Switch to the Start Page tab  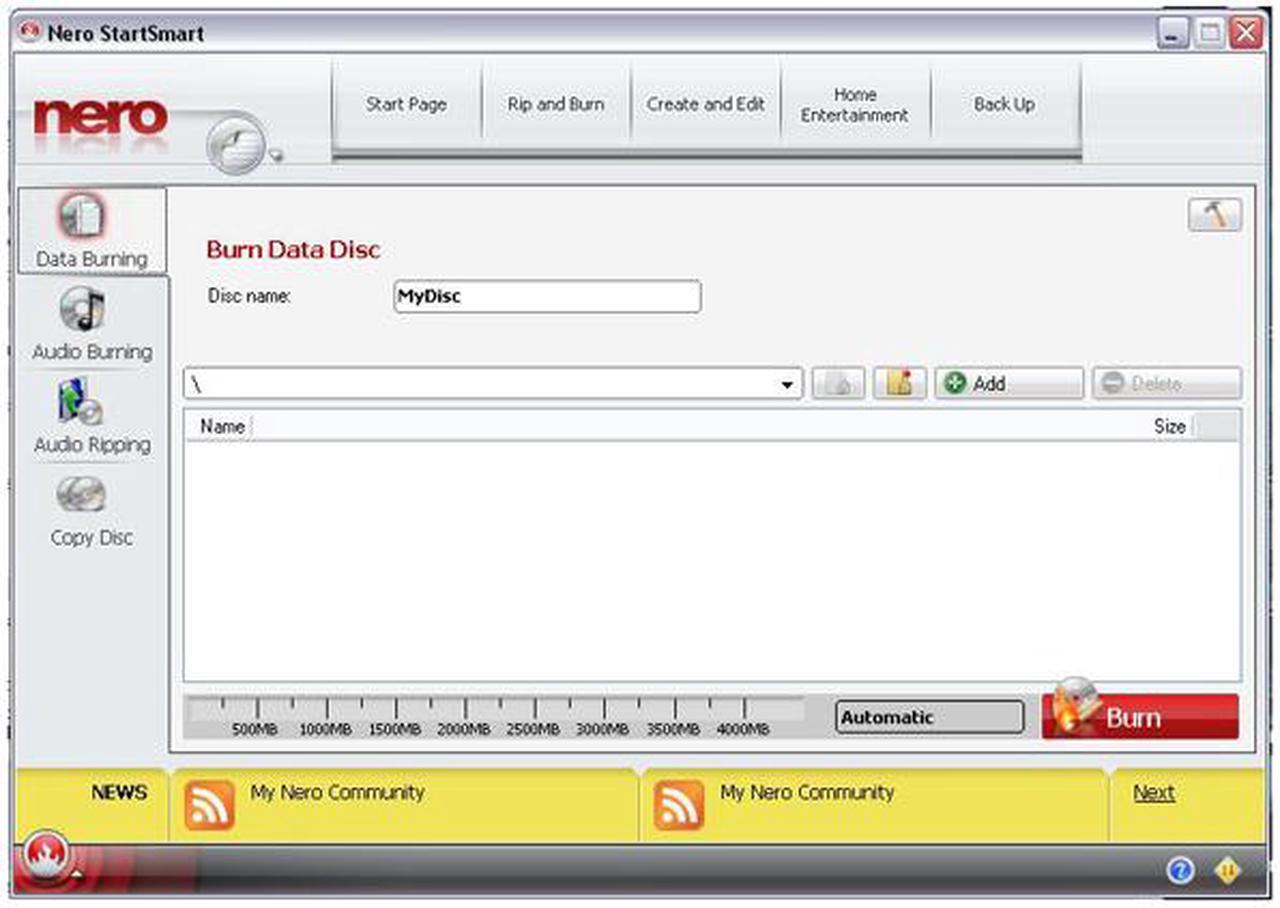point(406,105)
